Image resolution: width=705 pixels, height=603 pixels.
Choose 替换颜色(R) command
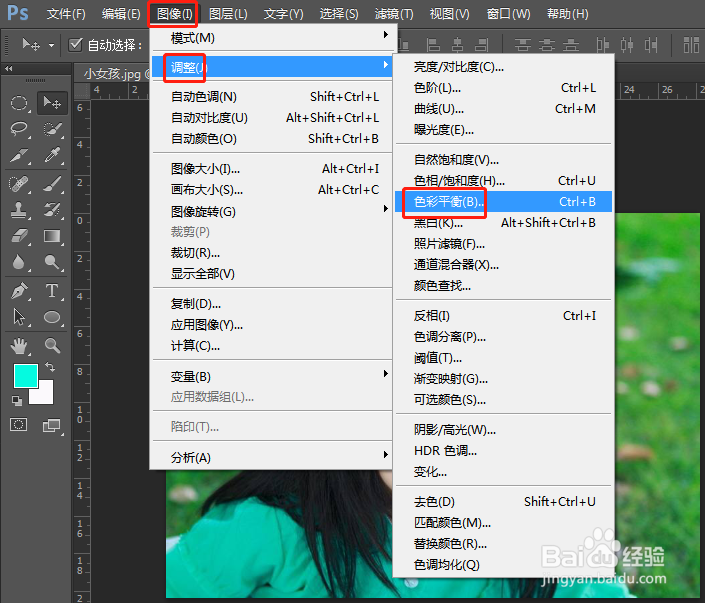(x=504, y=544)
